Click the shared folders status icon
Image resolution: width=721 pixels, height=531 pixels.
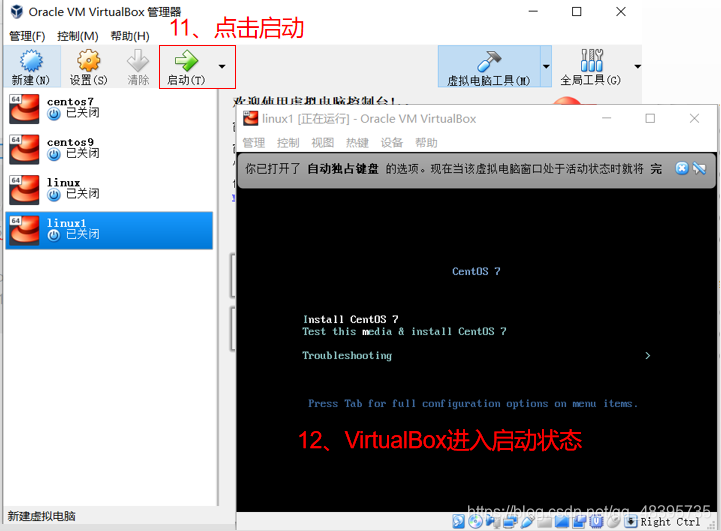click(544, 521)
